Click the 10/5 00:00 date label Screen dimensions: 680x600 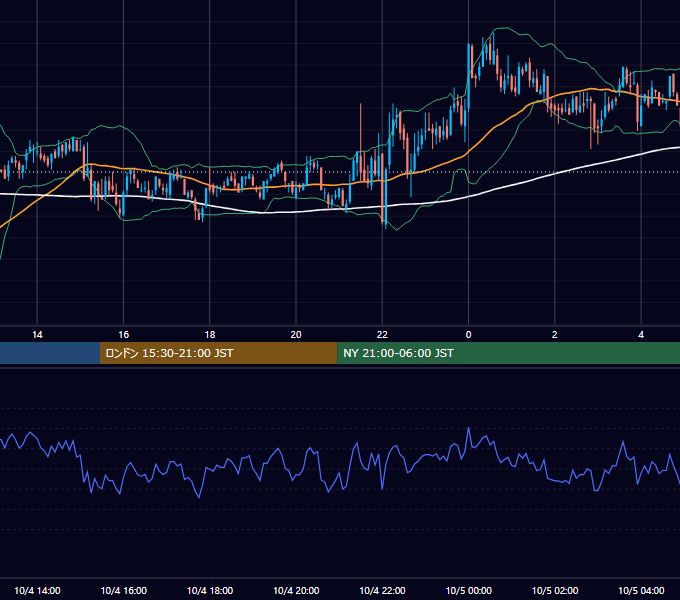point(469,590)
